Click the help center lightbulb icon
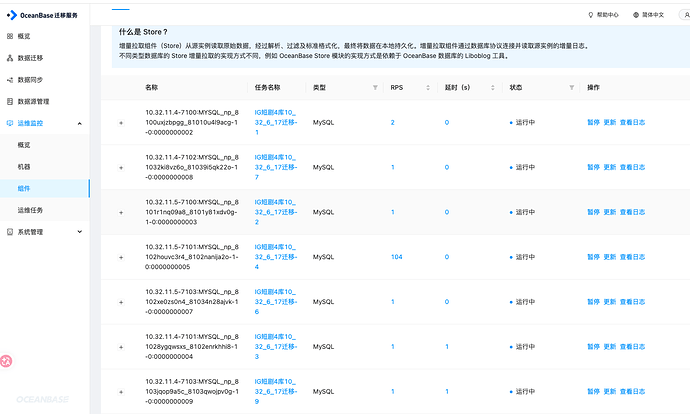The image size is (690, 414). pyautogui.click(x=591, y=15)
